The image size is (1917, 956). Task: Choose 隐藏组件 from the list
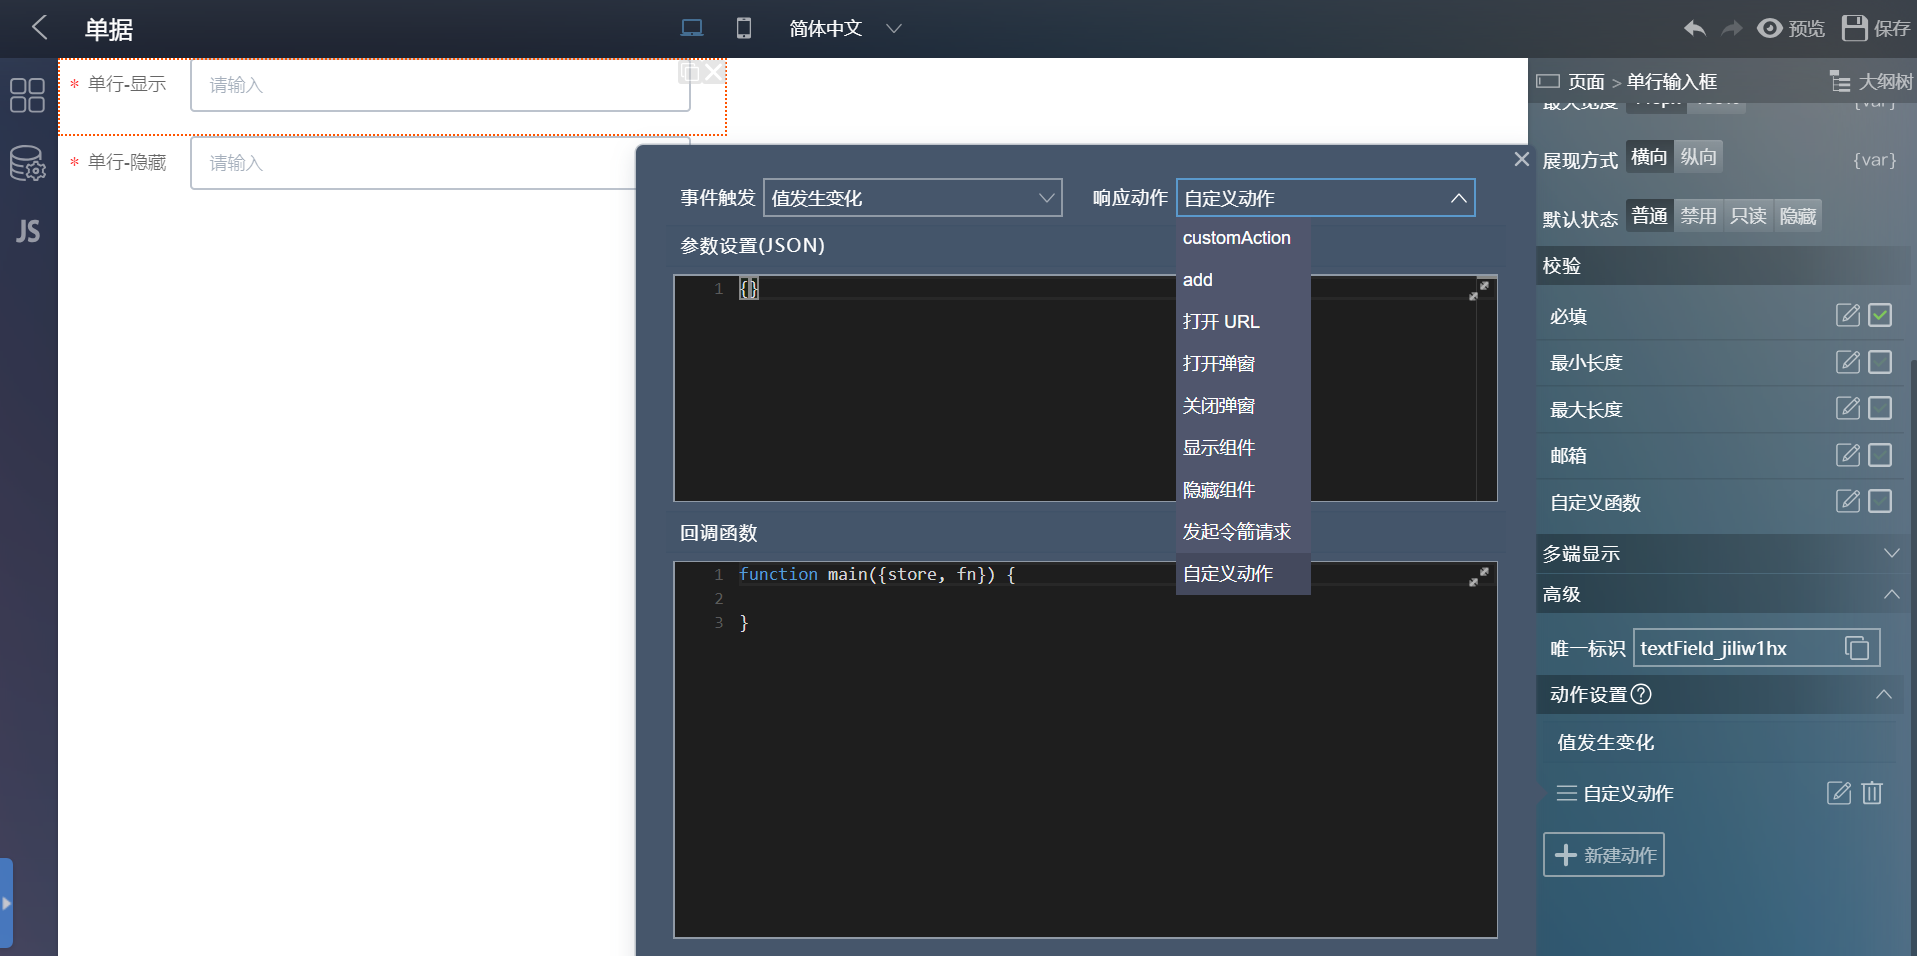pos(1243,490)
